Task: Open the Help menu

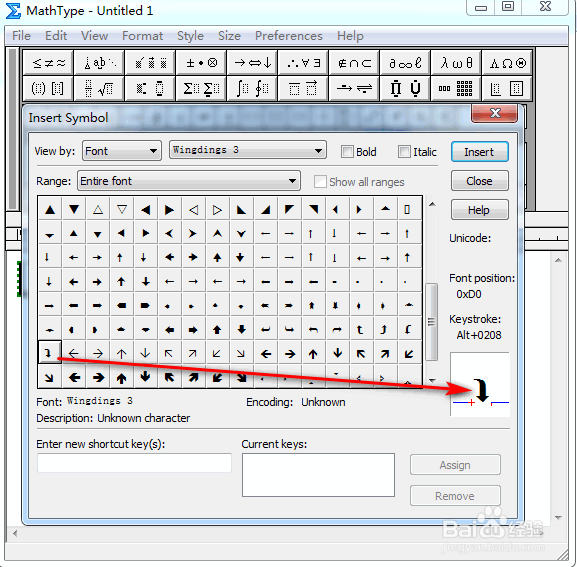Action: pyautogui.click(x=350, y=36)
